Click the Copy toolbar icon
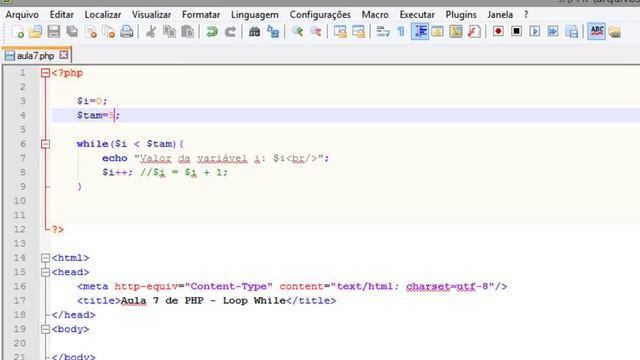Viewport: 640px width, 360px height. pos(169,32)
